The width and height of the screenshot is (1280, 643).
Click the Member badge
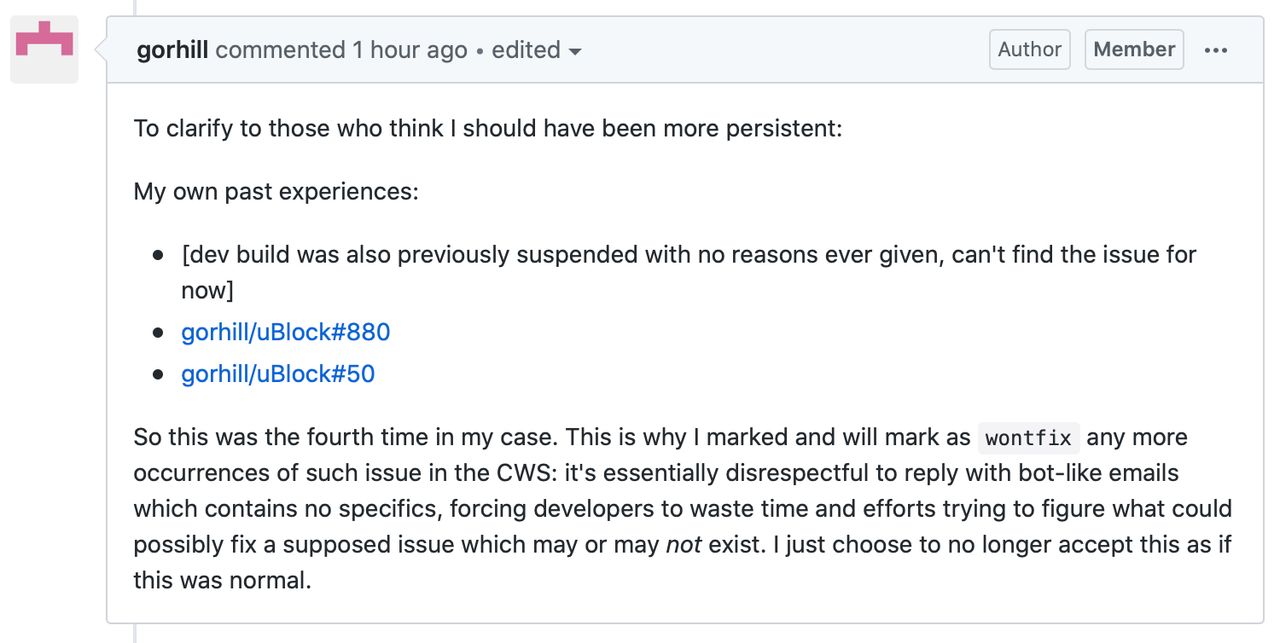(1134, 49)
